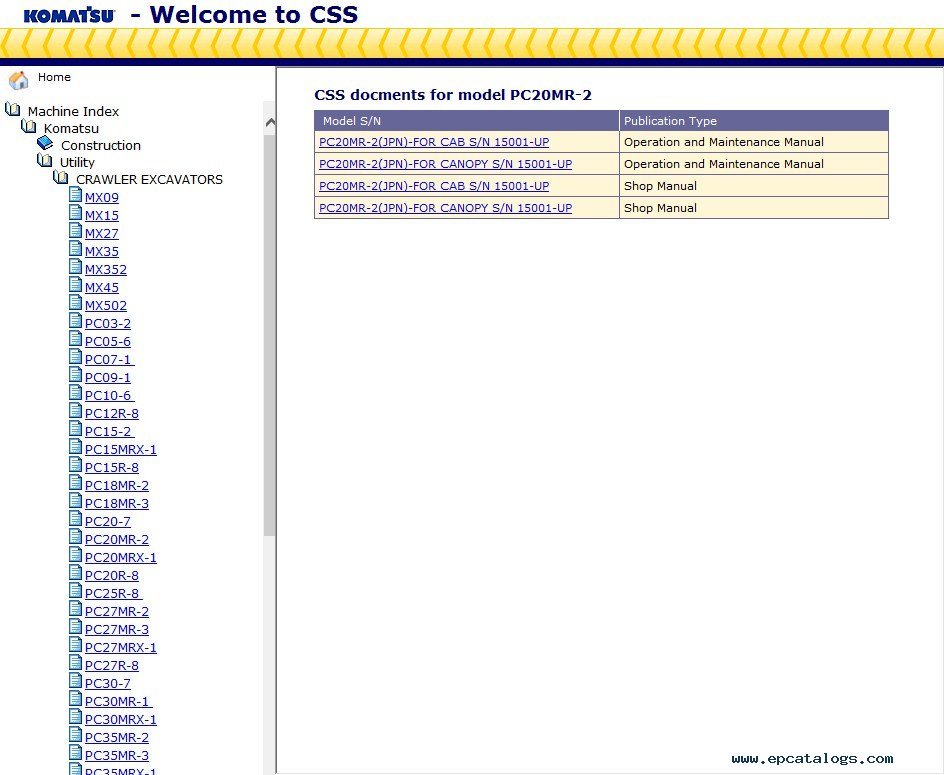Screen dimensions: 944x775
Task: Open CAB Operation and Maintenance Manual link
Action: [434, 142]
